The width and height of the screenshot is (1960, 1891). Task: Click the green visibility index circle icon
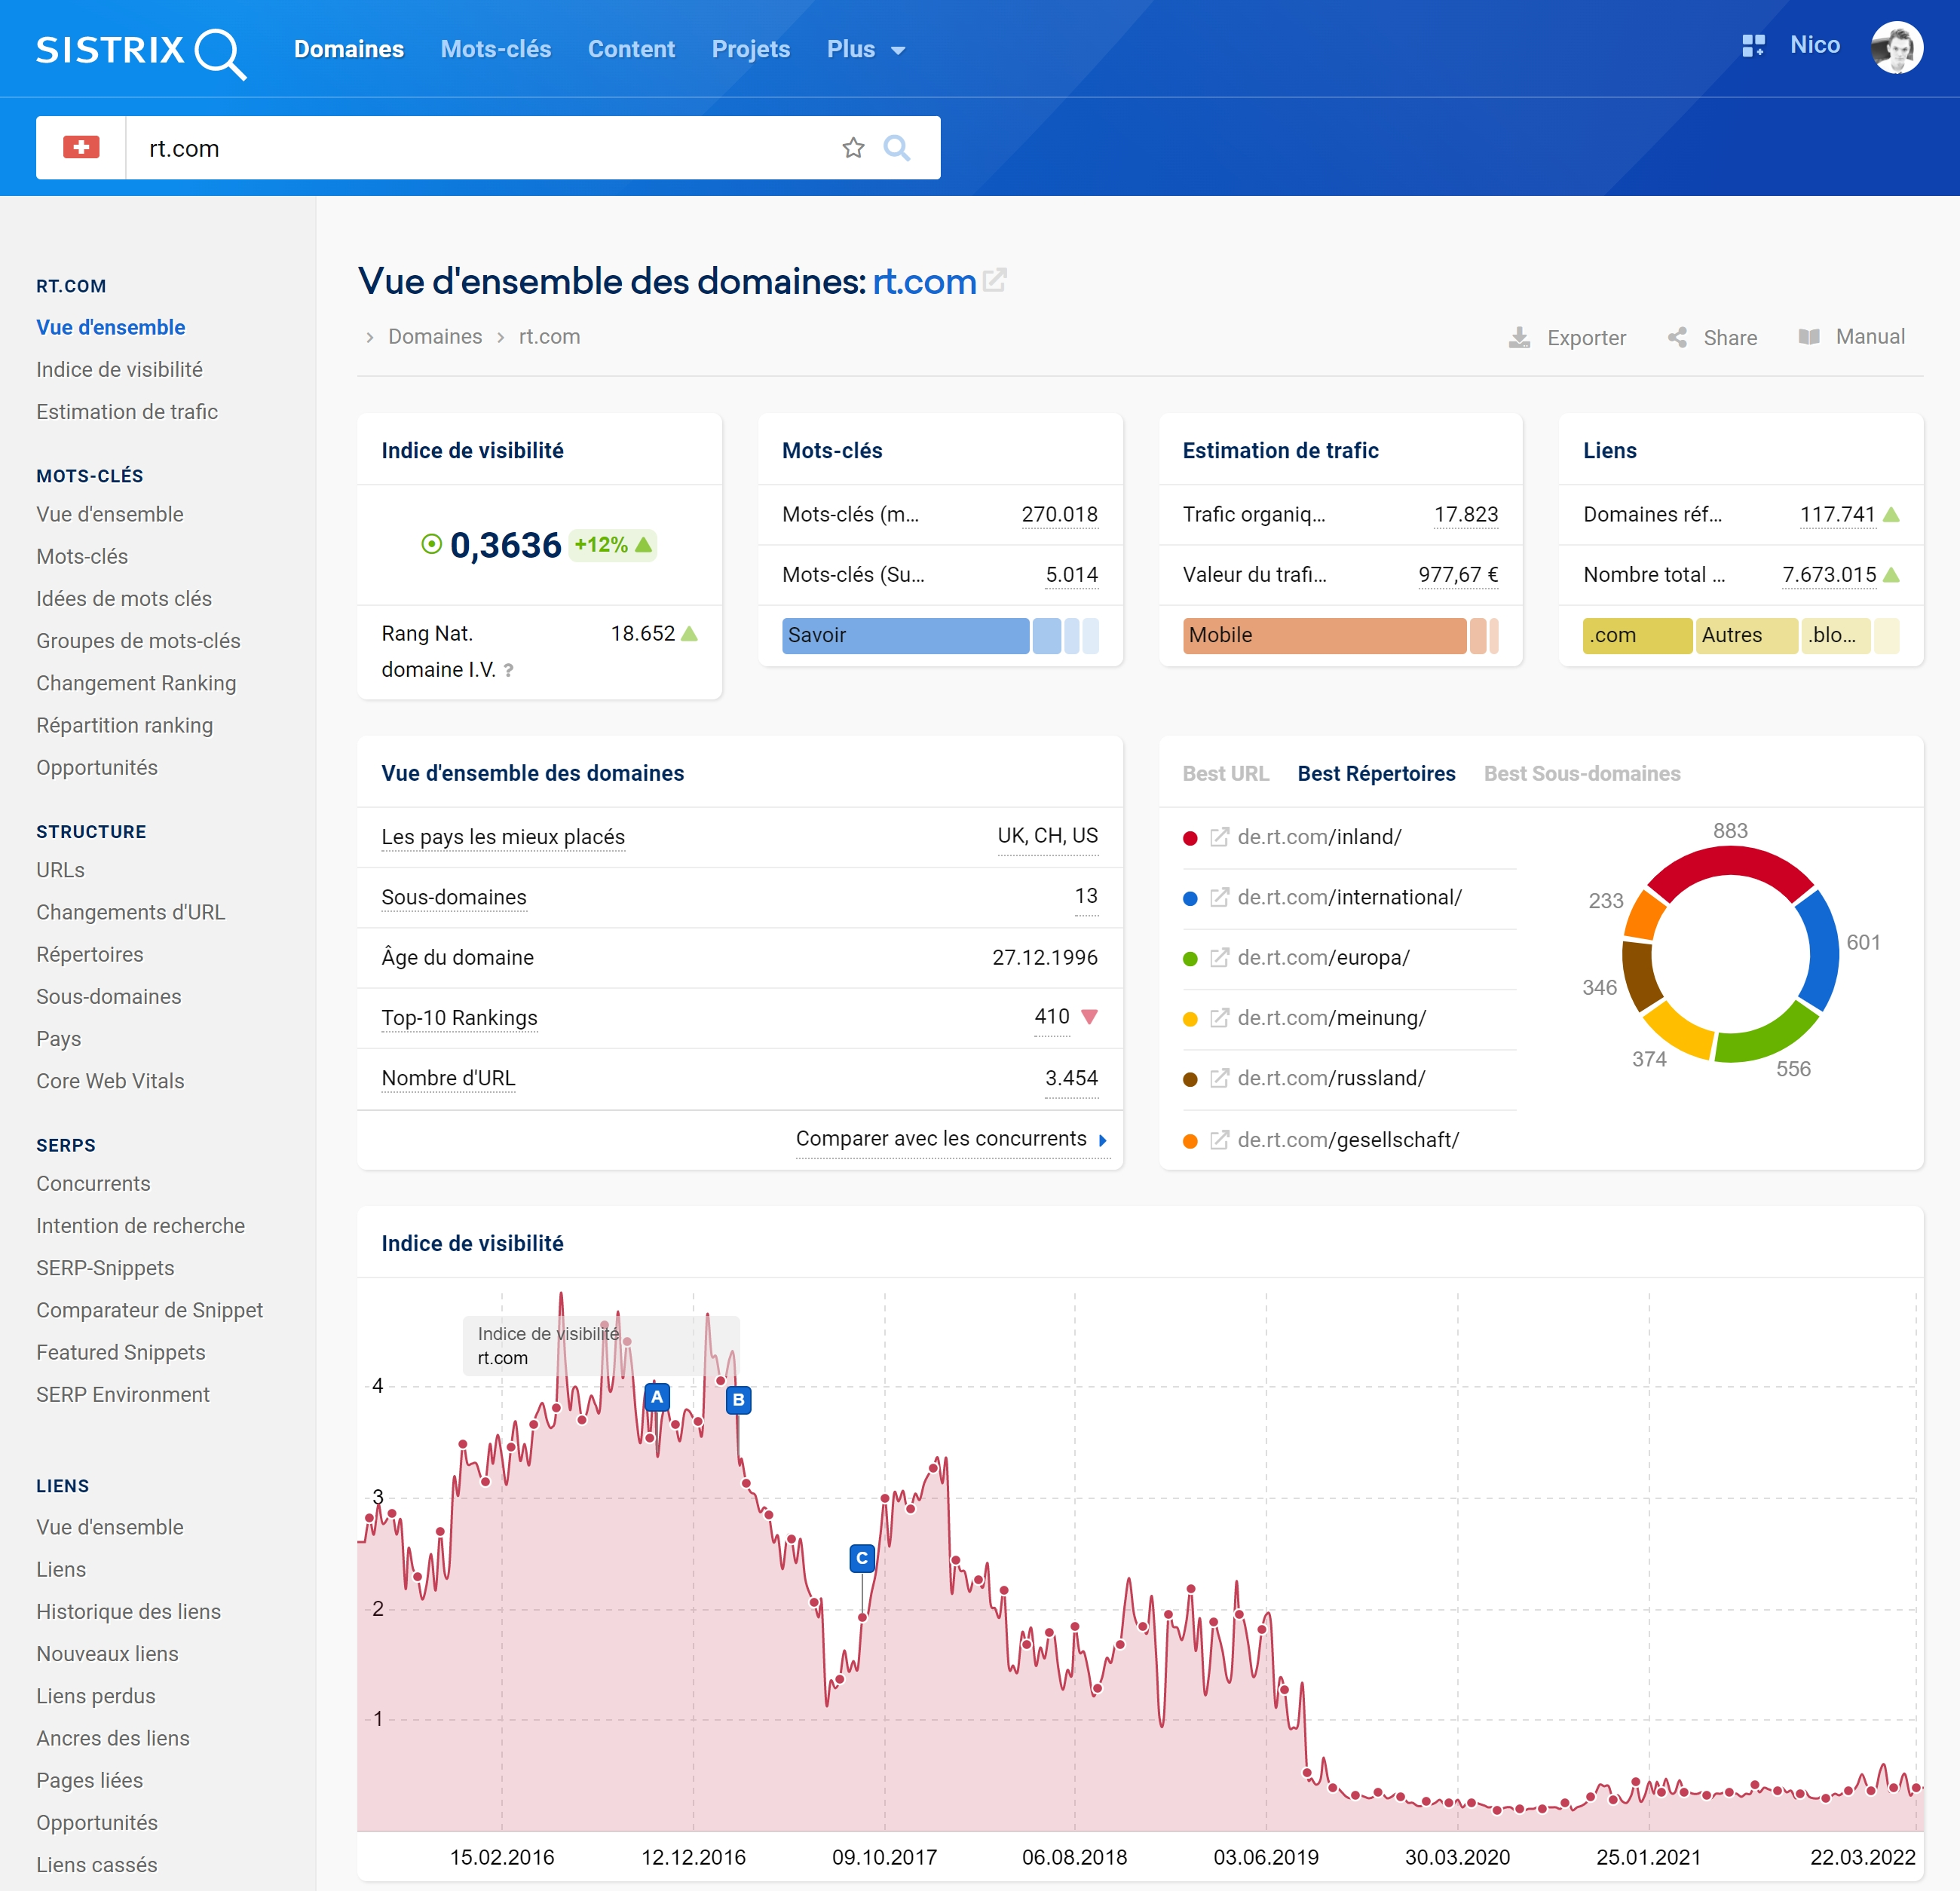tap(431, 544)
